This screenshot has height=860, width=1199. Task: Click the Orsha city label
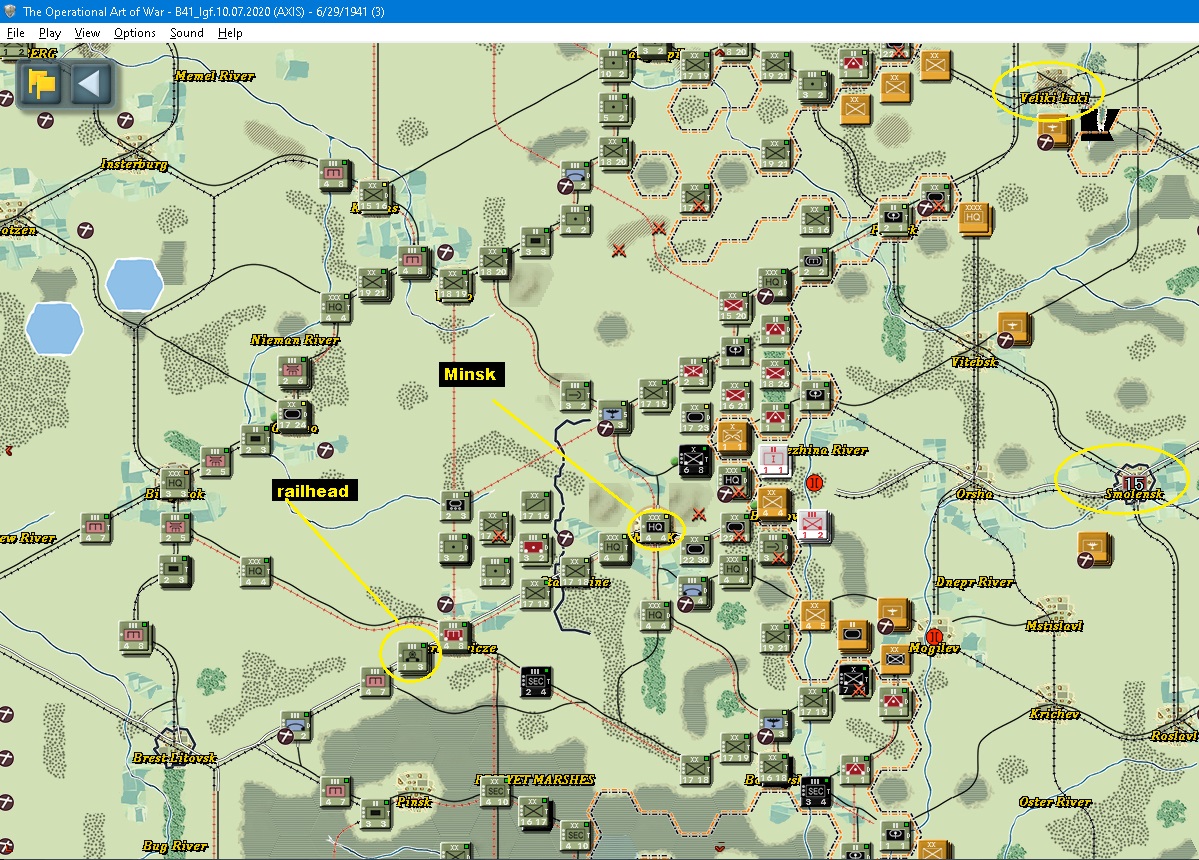click(974, 494)
